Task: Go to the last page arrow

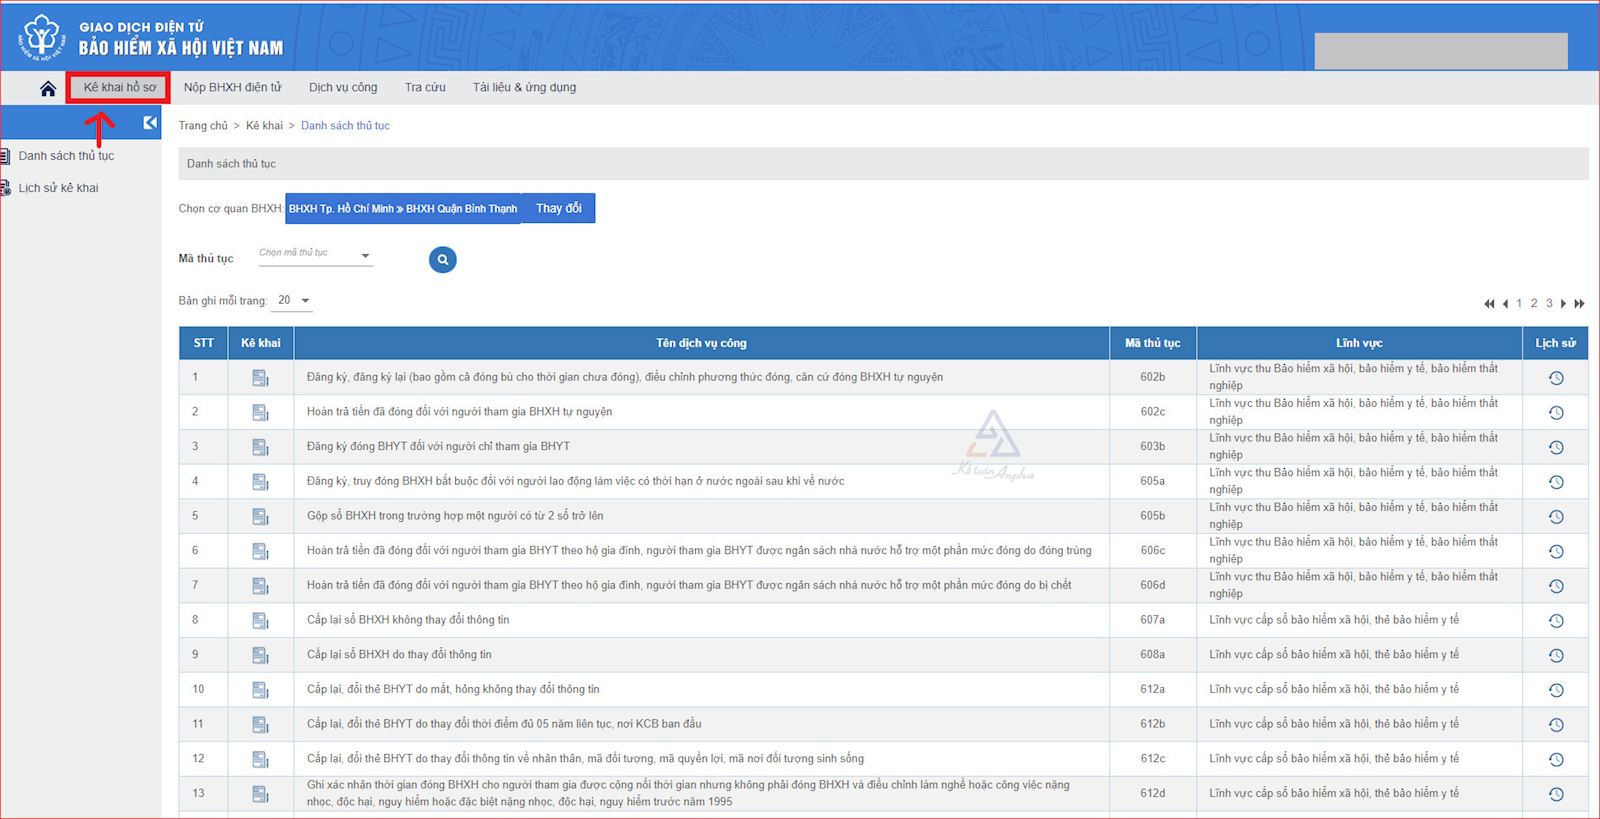Action: coord(1580,303)
